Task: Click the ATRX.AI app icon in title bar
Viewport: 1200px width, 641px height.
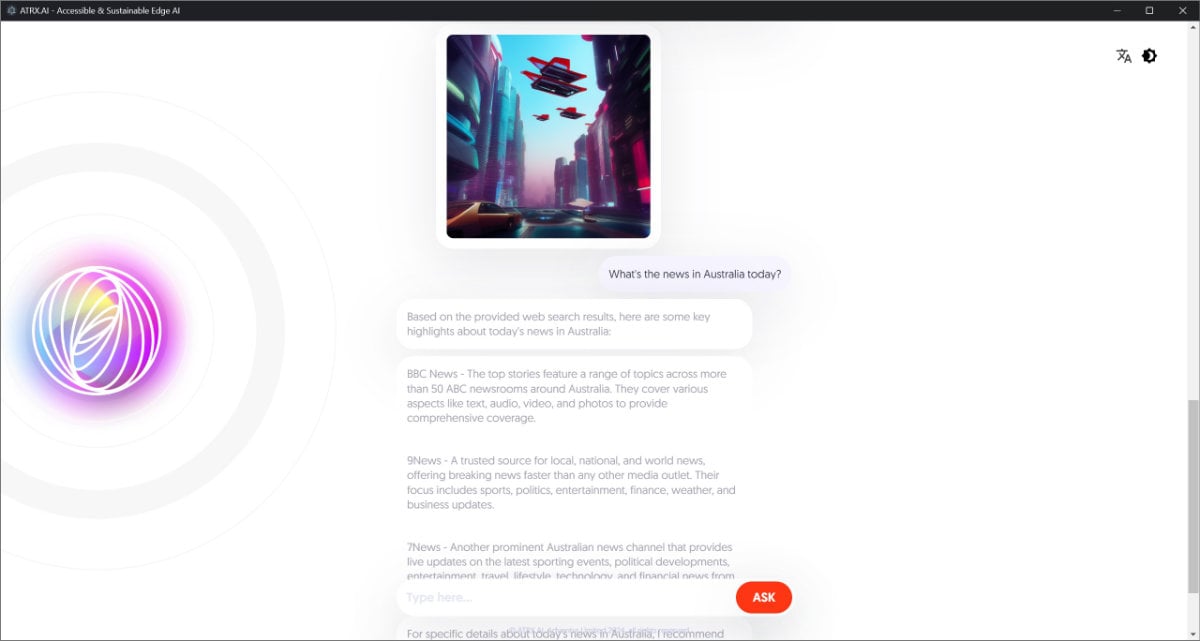Action: (x=10, y=10)
